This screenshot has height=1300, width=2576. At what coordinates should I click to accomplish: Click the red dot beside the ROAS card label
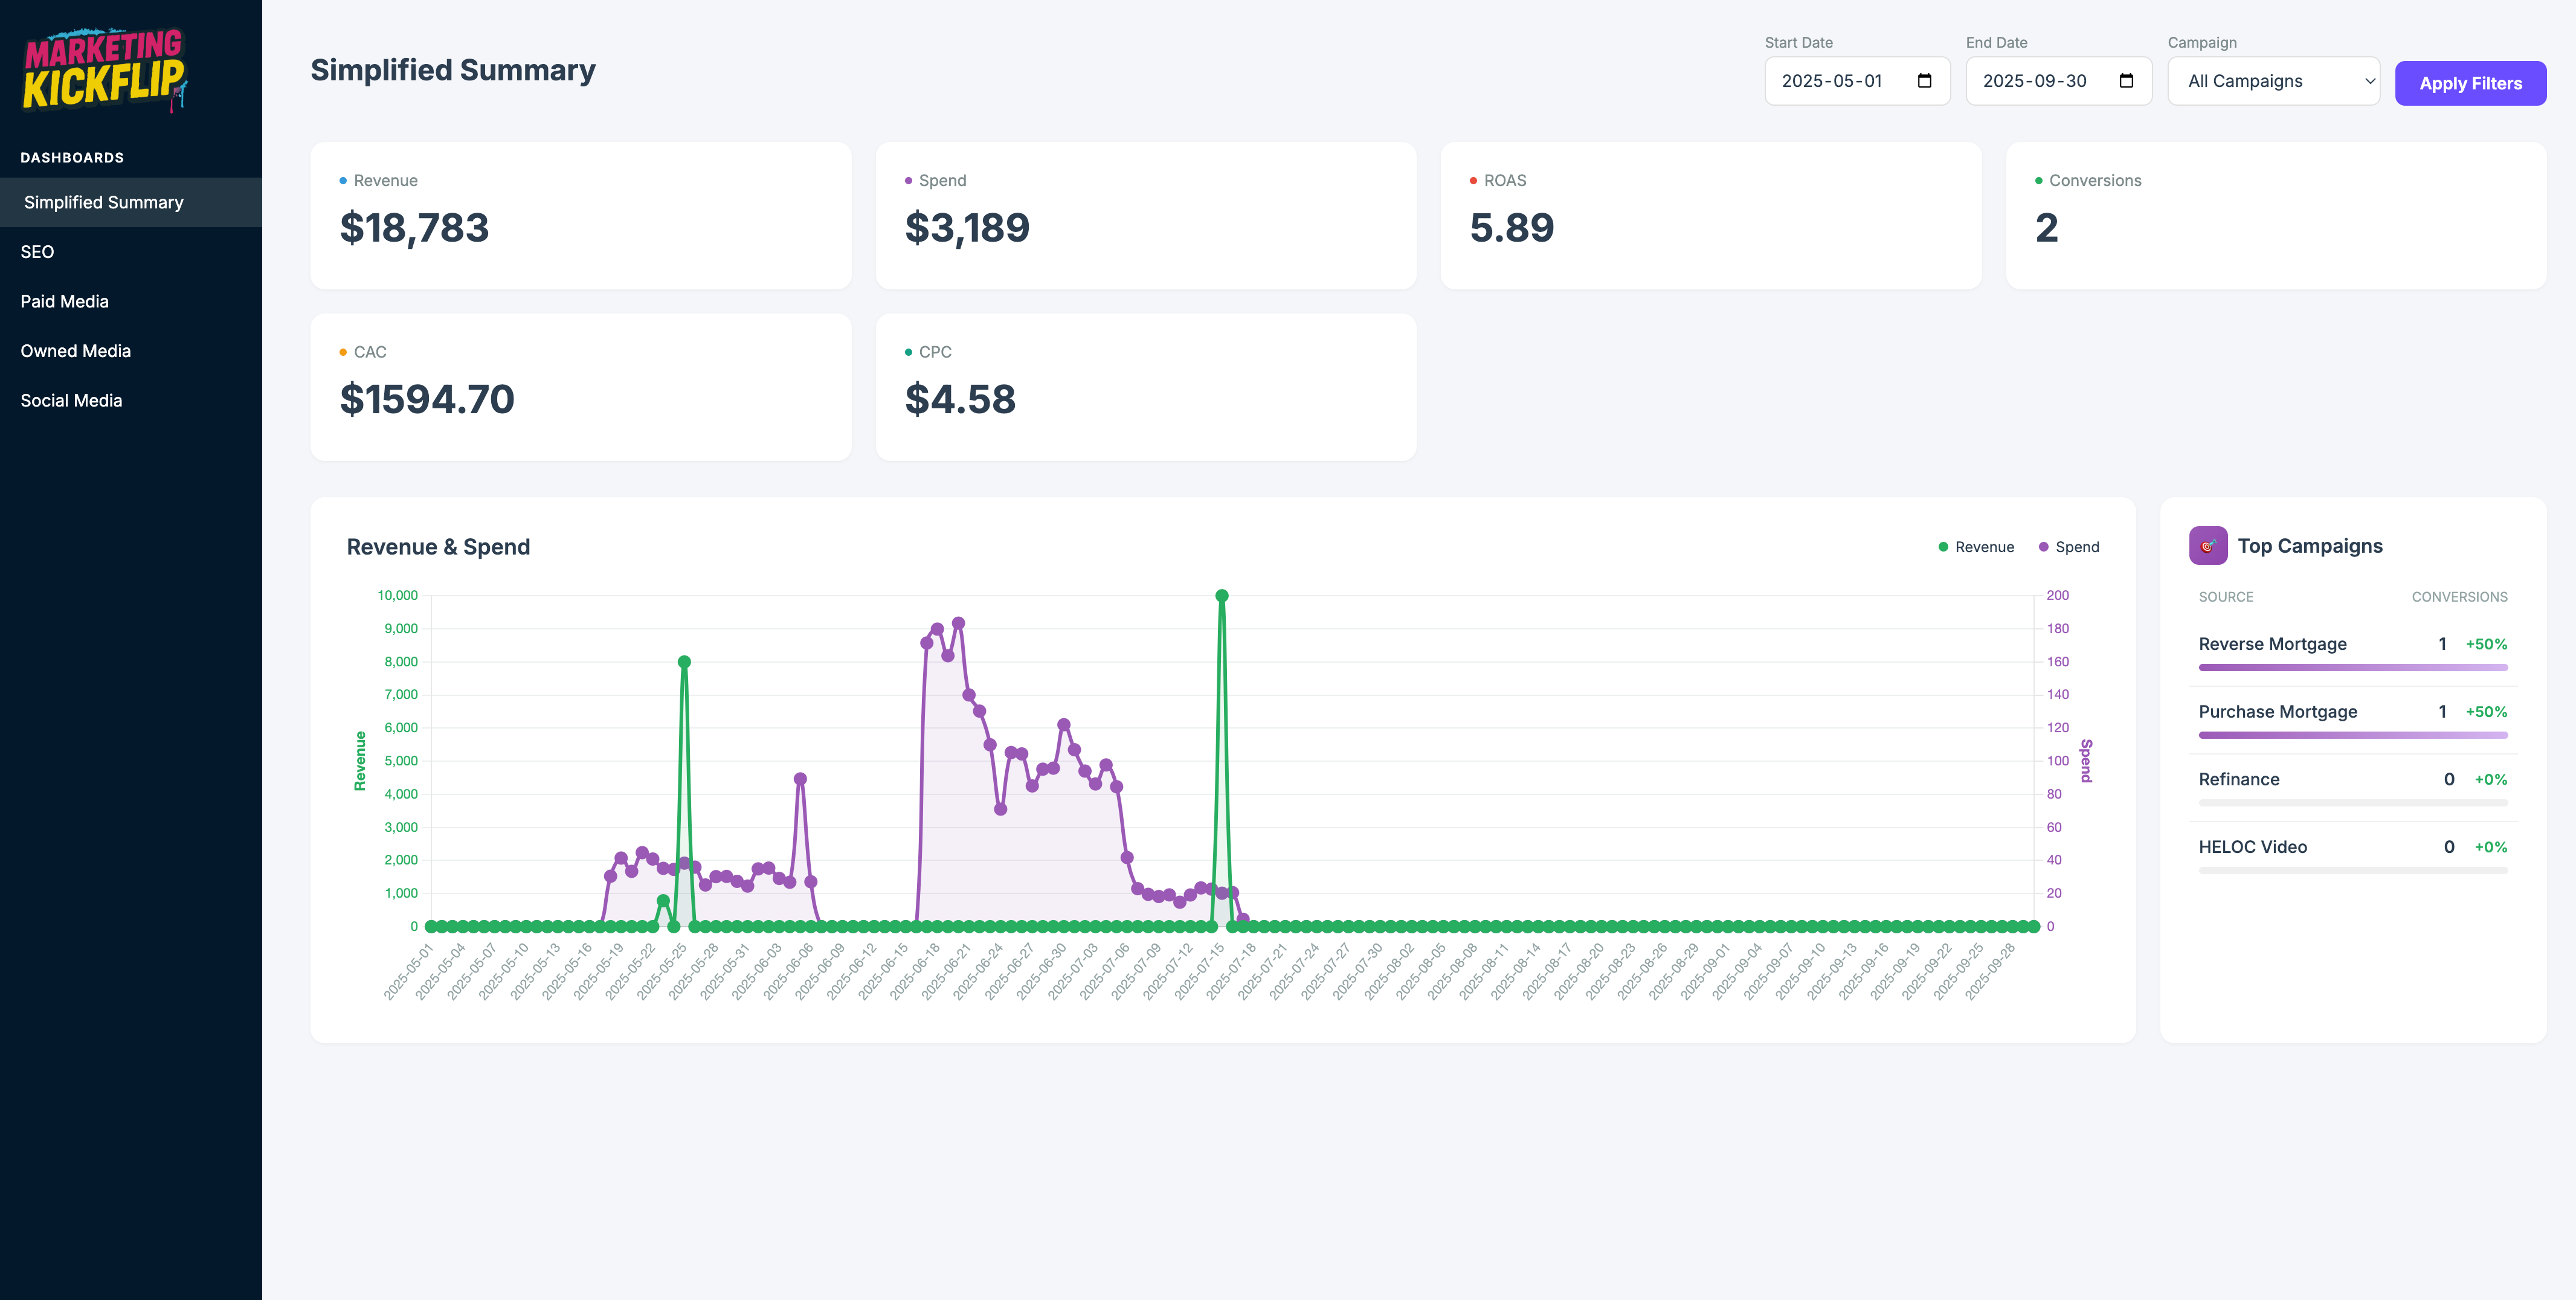tap(1473, 181)
